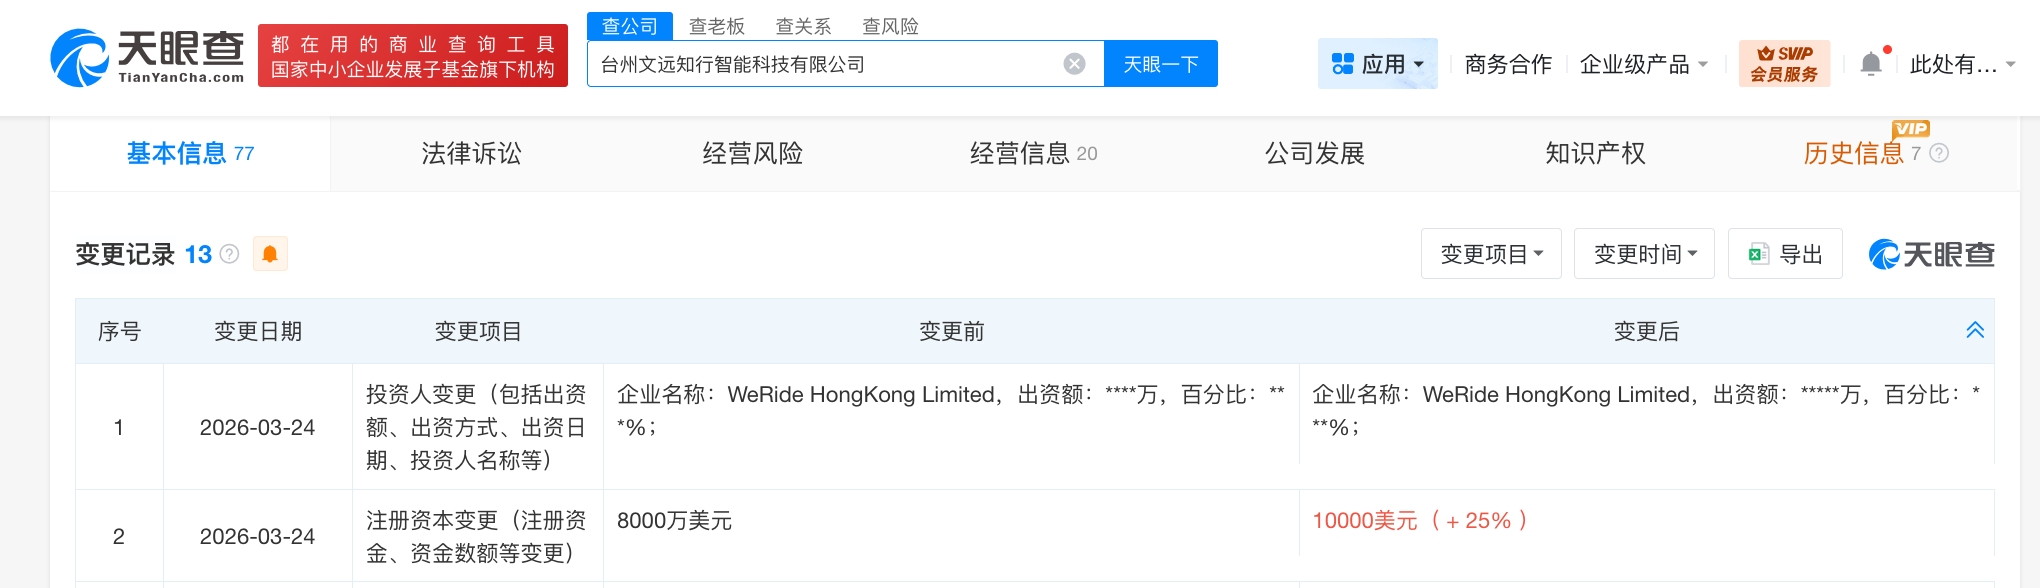2040x588 pixels.
Task: Click help icon next to 历史信息
Action: 1939,153
